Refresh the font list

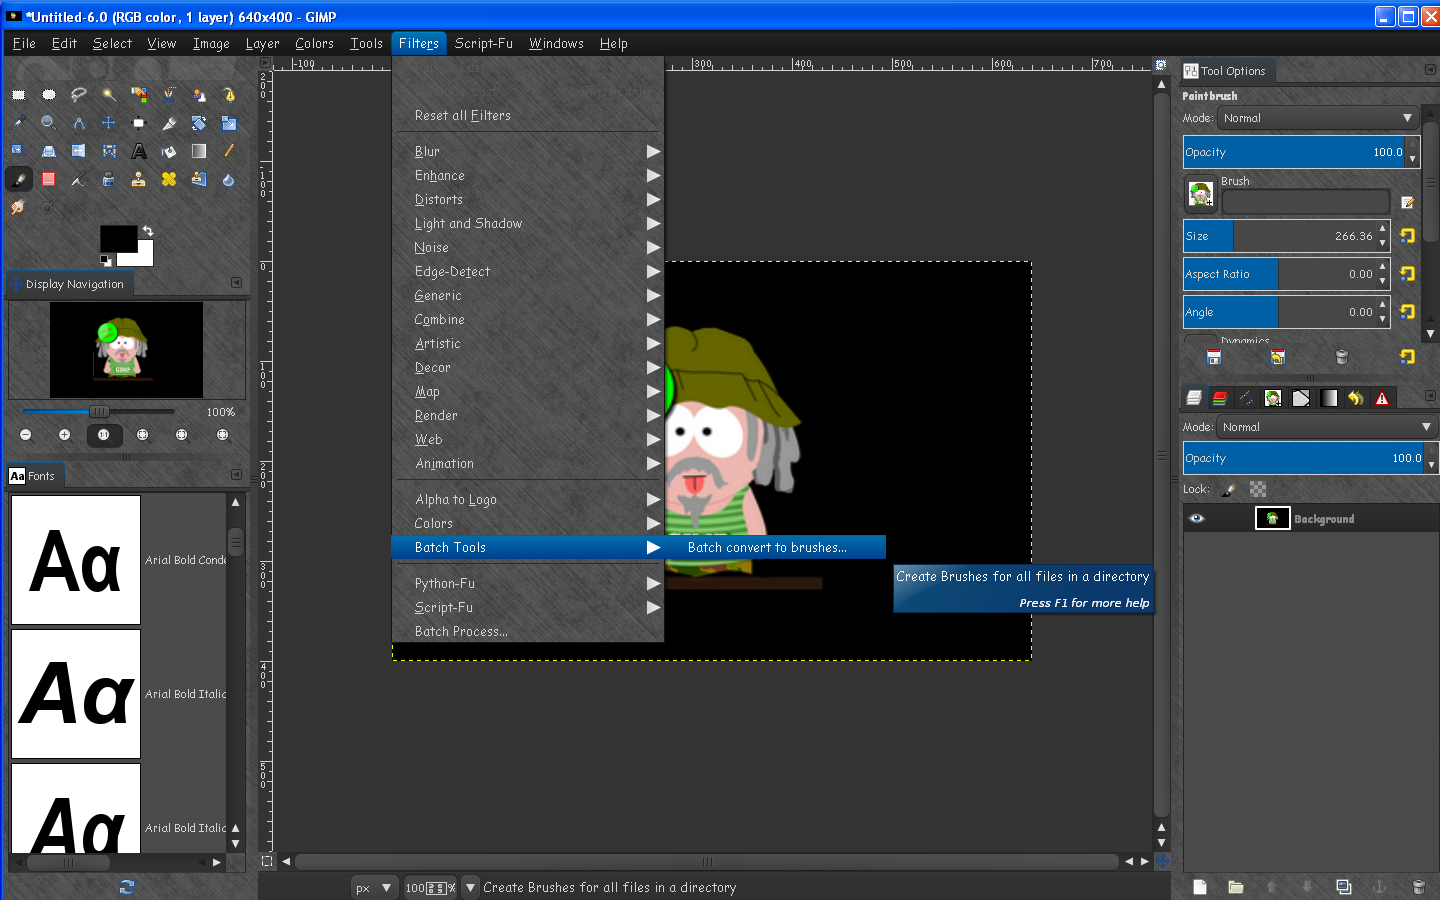[127, 886]
